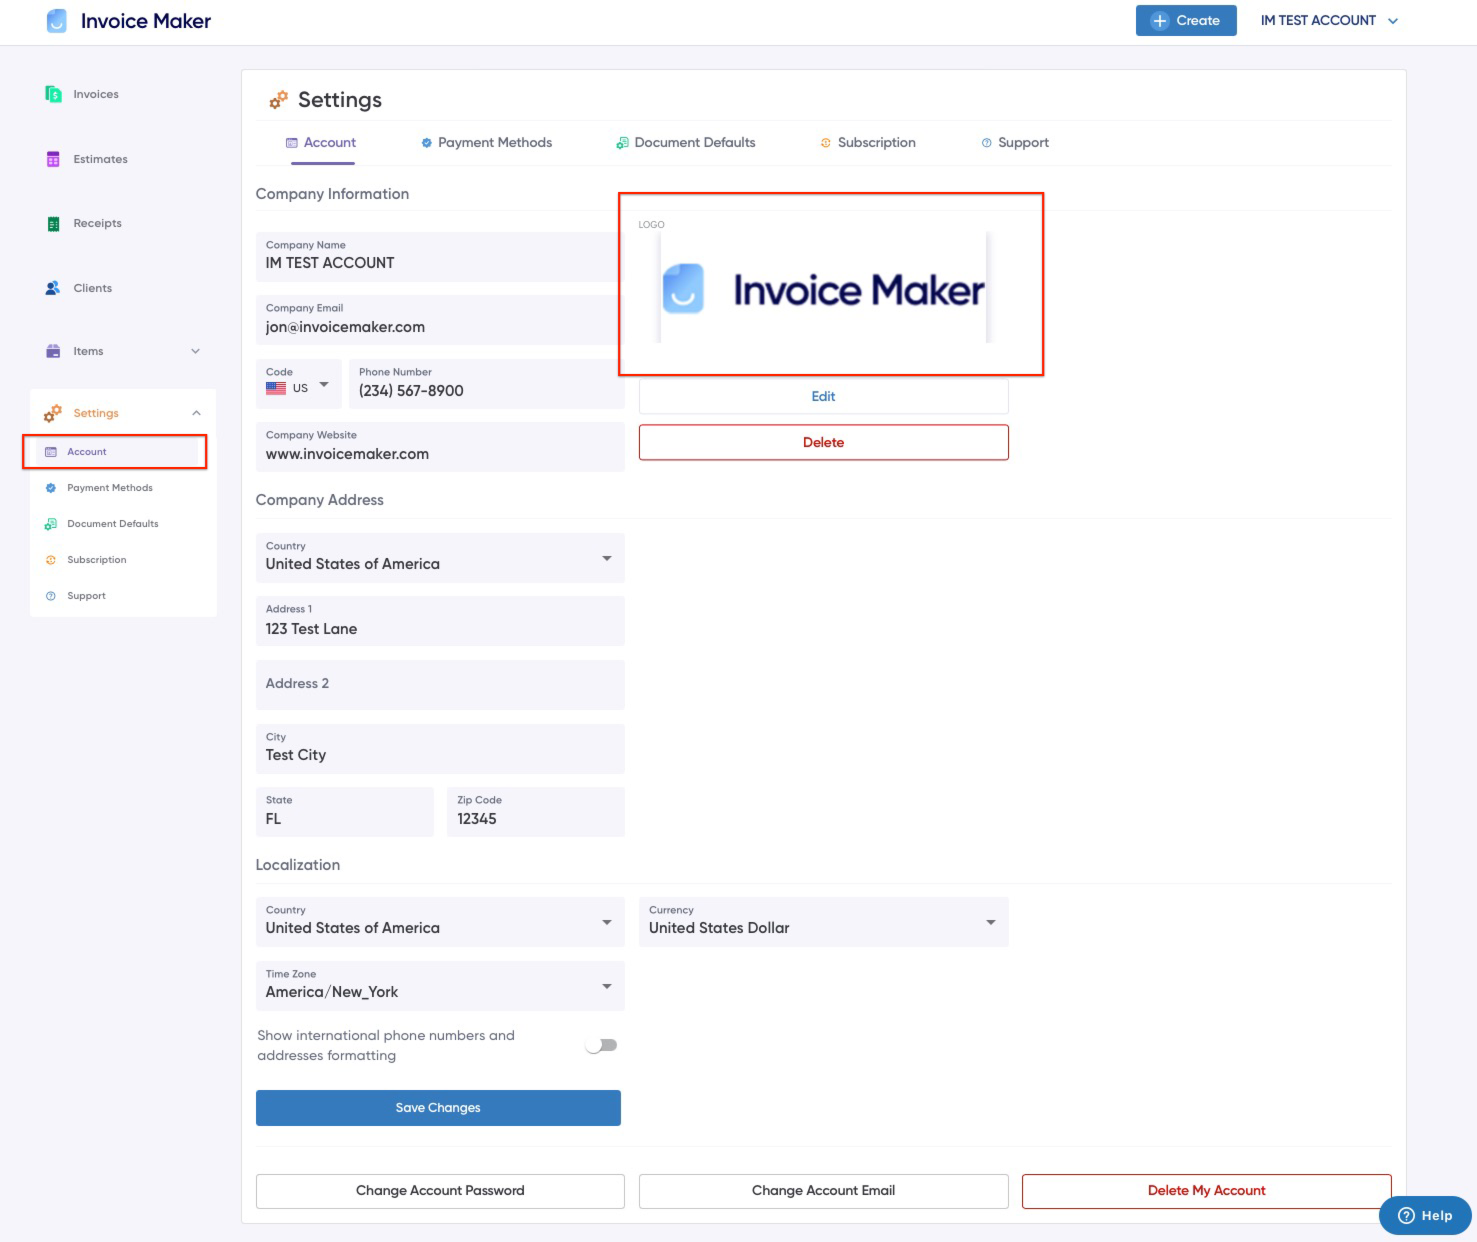Open Estimates via its sidebar icon
1477x1242 pixels.
pos(53,159)
